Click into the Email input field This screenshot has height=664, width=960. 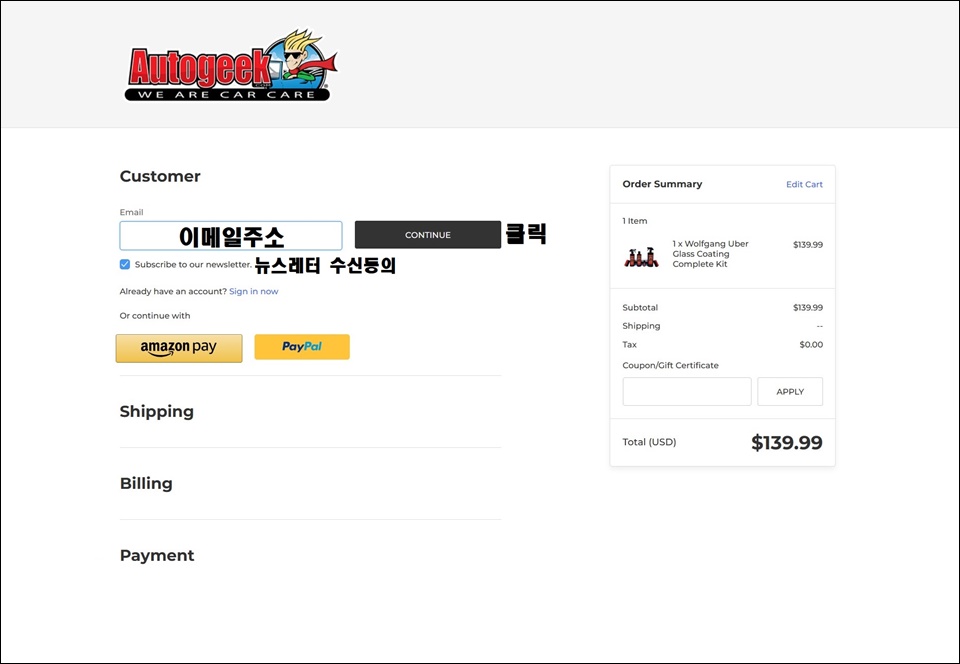(231, 236)
